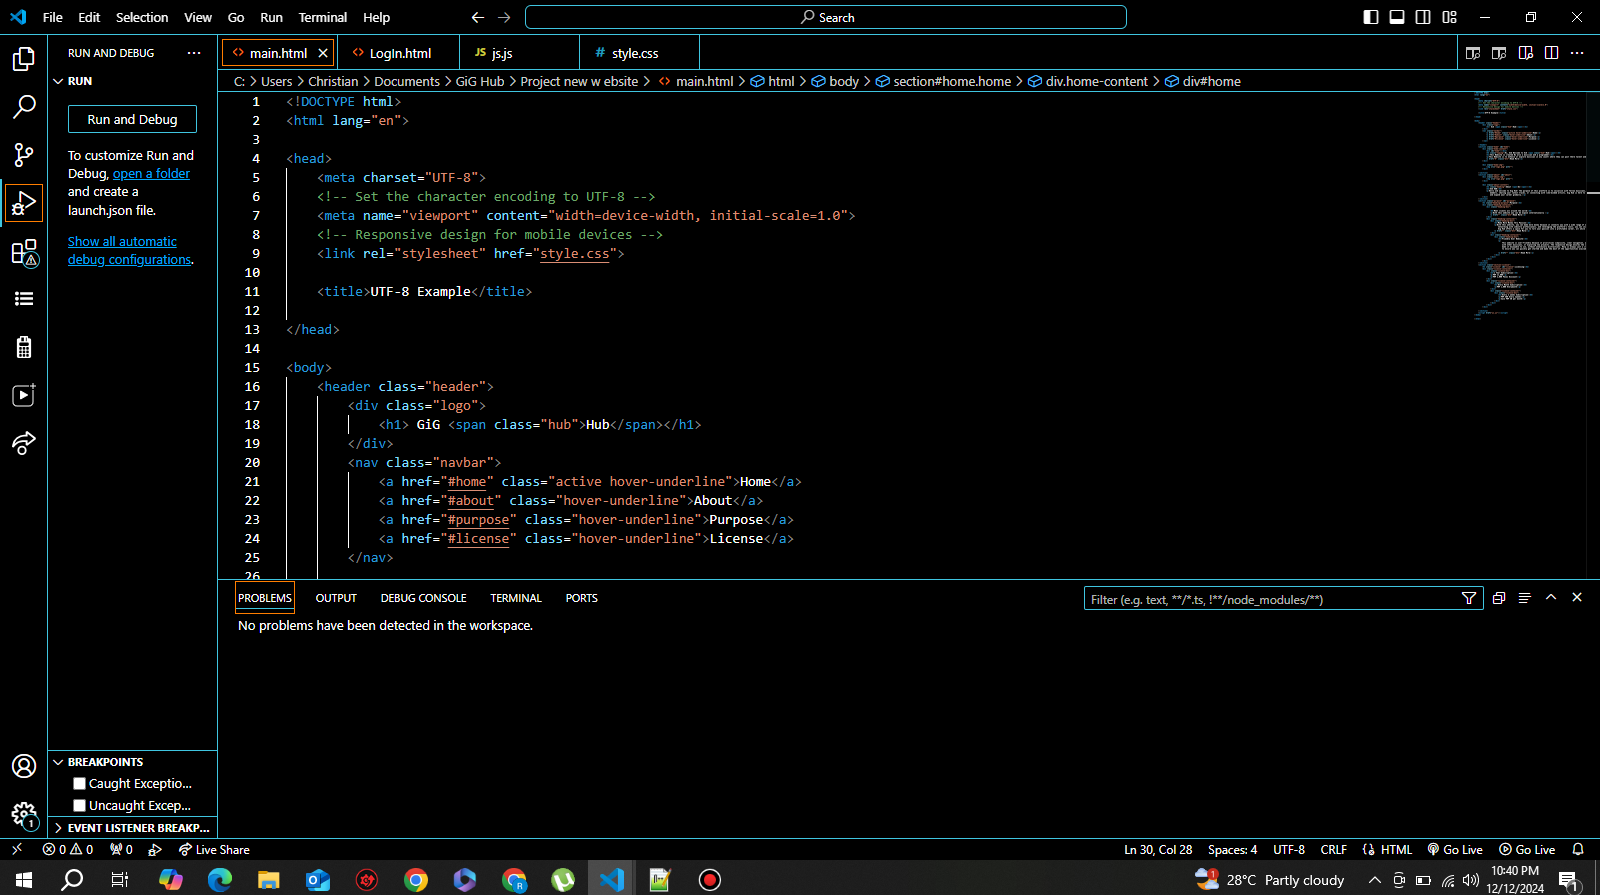
Task: Click the 'open a folder' link
Action: click(x=151, y=174)
